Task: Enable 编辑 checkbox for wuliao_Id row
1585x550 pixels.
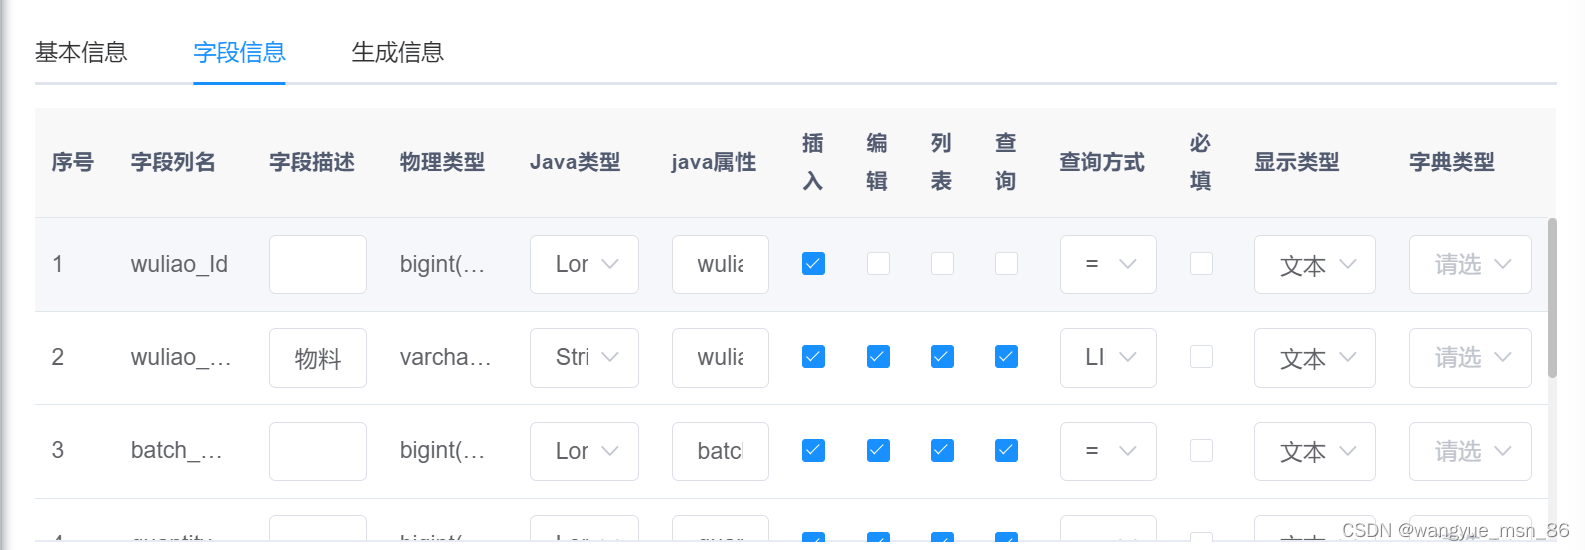Action: click(x=878, y=263)
